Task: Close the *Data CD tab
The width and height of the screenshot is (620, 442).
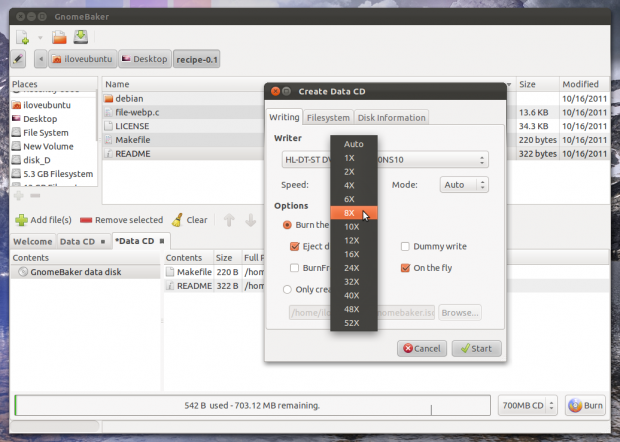Action: [x=162, y=241]
